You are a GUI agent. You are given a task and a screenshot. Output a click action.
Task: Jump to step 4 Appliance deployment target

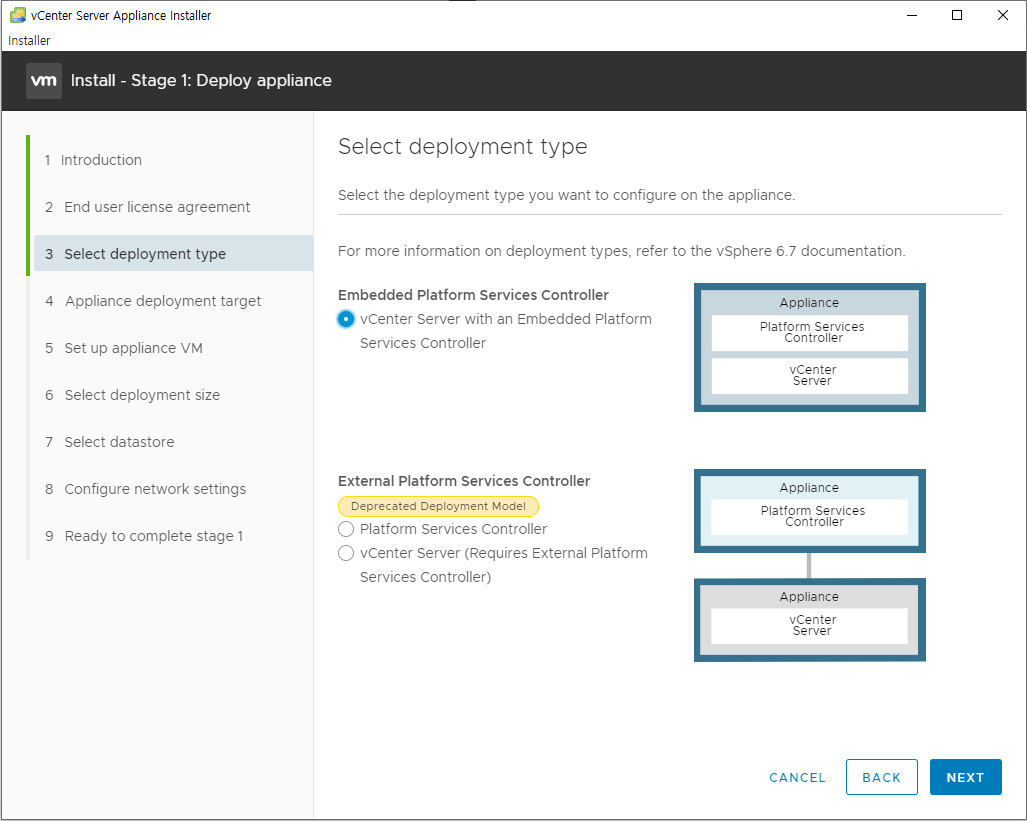153,301
